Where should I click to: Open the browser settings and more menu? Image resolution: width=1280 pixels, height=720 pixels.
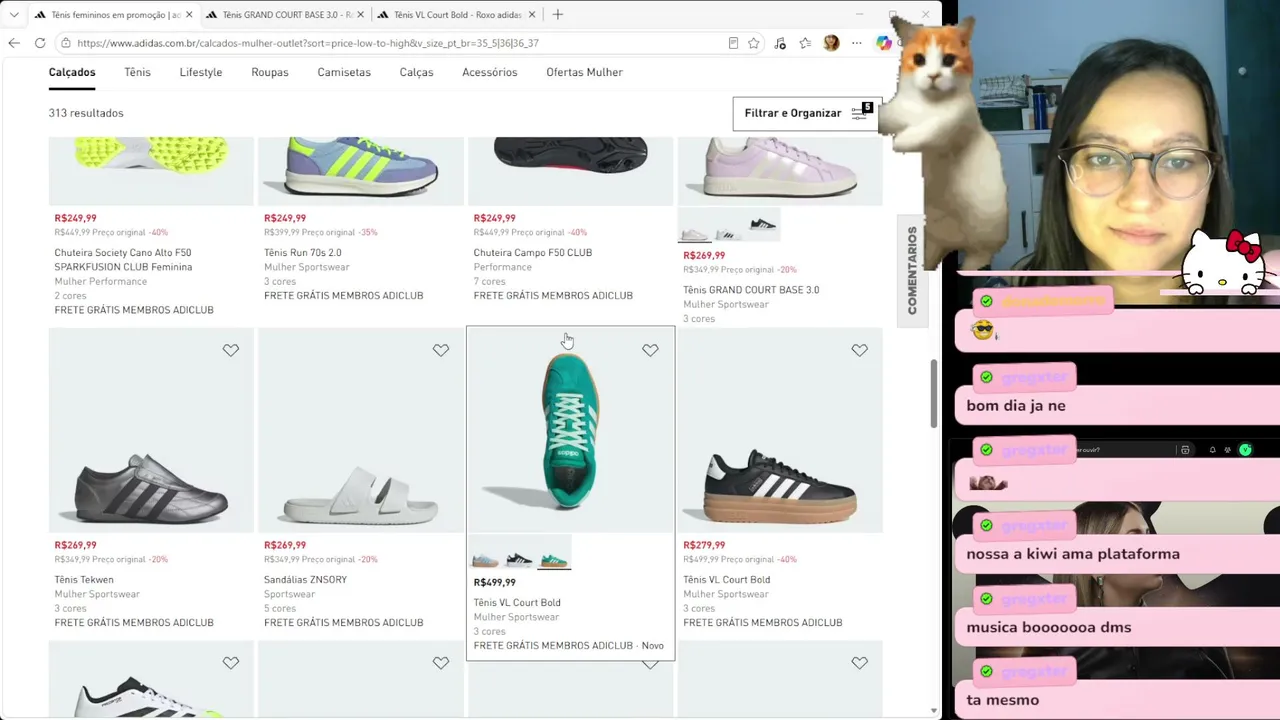pyautogui.click(x=857, y=43)
